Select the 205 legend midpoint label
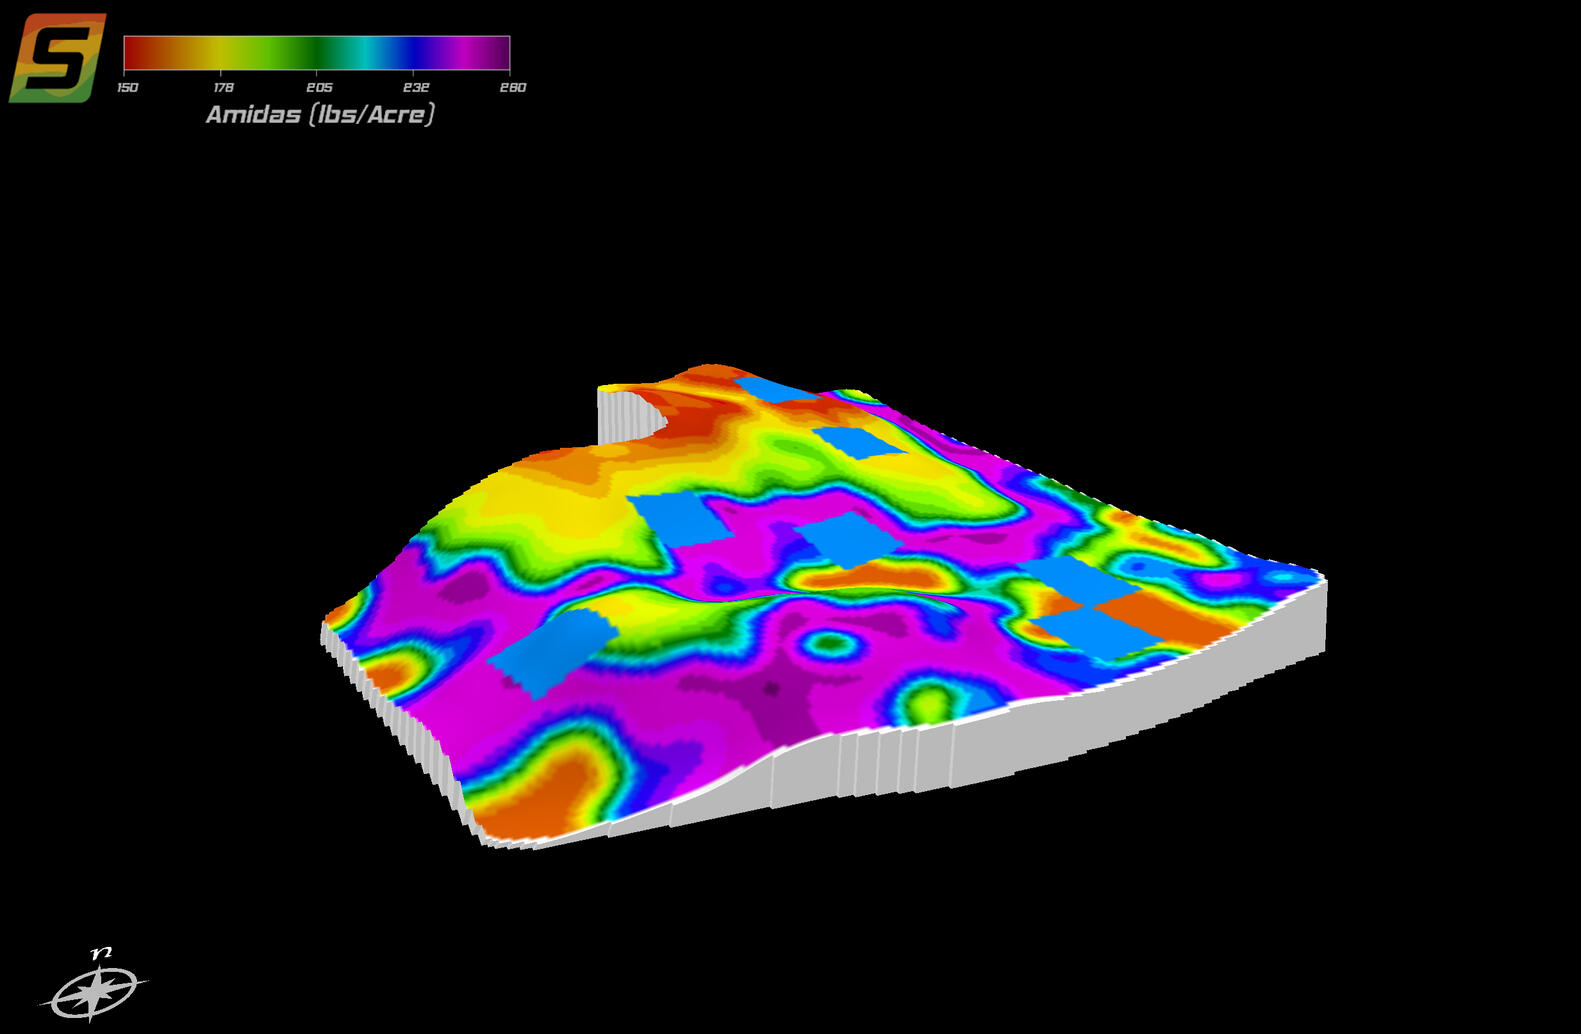1581x1034 pixels. click(x=319, y=88)
